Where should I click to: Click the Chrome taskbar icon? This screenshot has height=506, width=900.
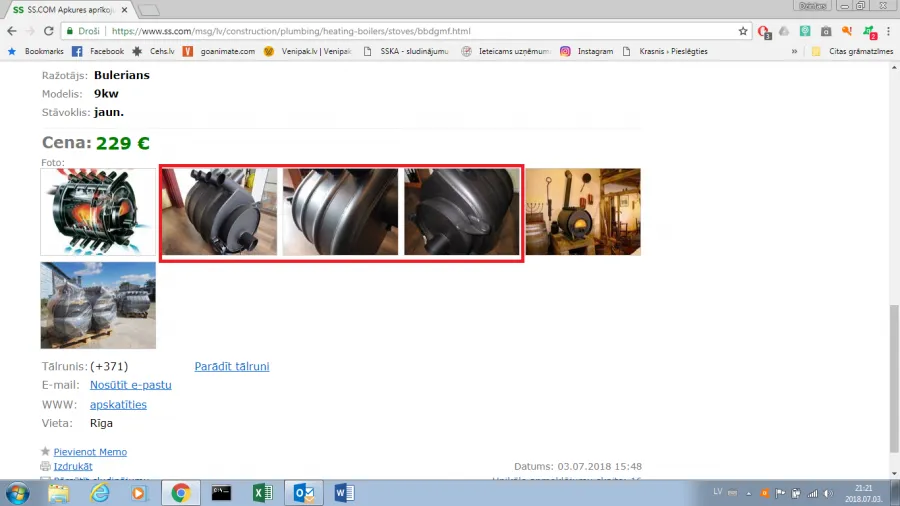coord(181,493)
